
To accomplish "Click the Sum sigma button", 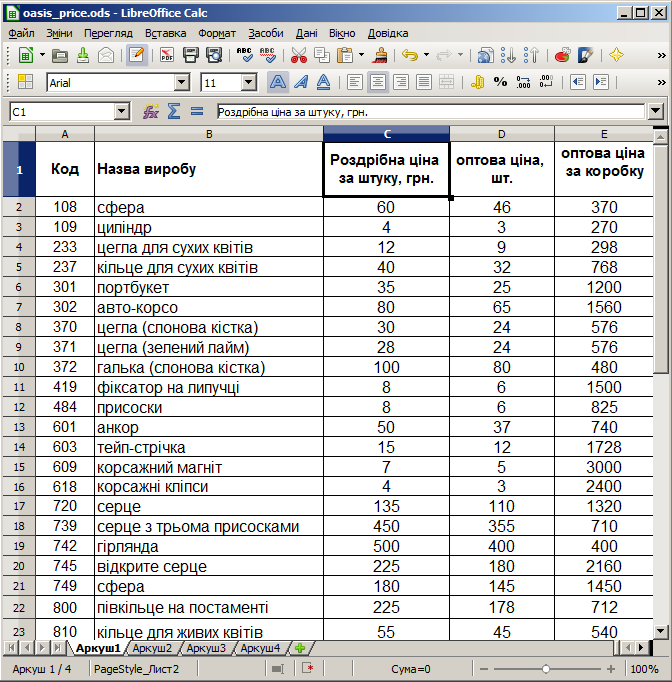I will pos(174,112).
